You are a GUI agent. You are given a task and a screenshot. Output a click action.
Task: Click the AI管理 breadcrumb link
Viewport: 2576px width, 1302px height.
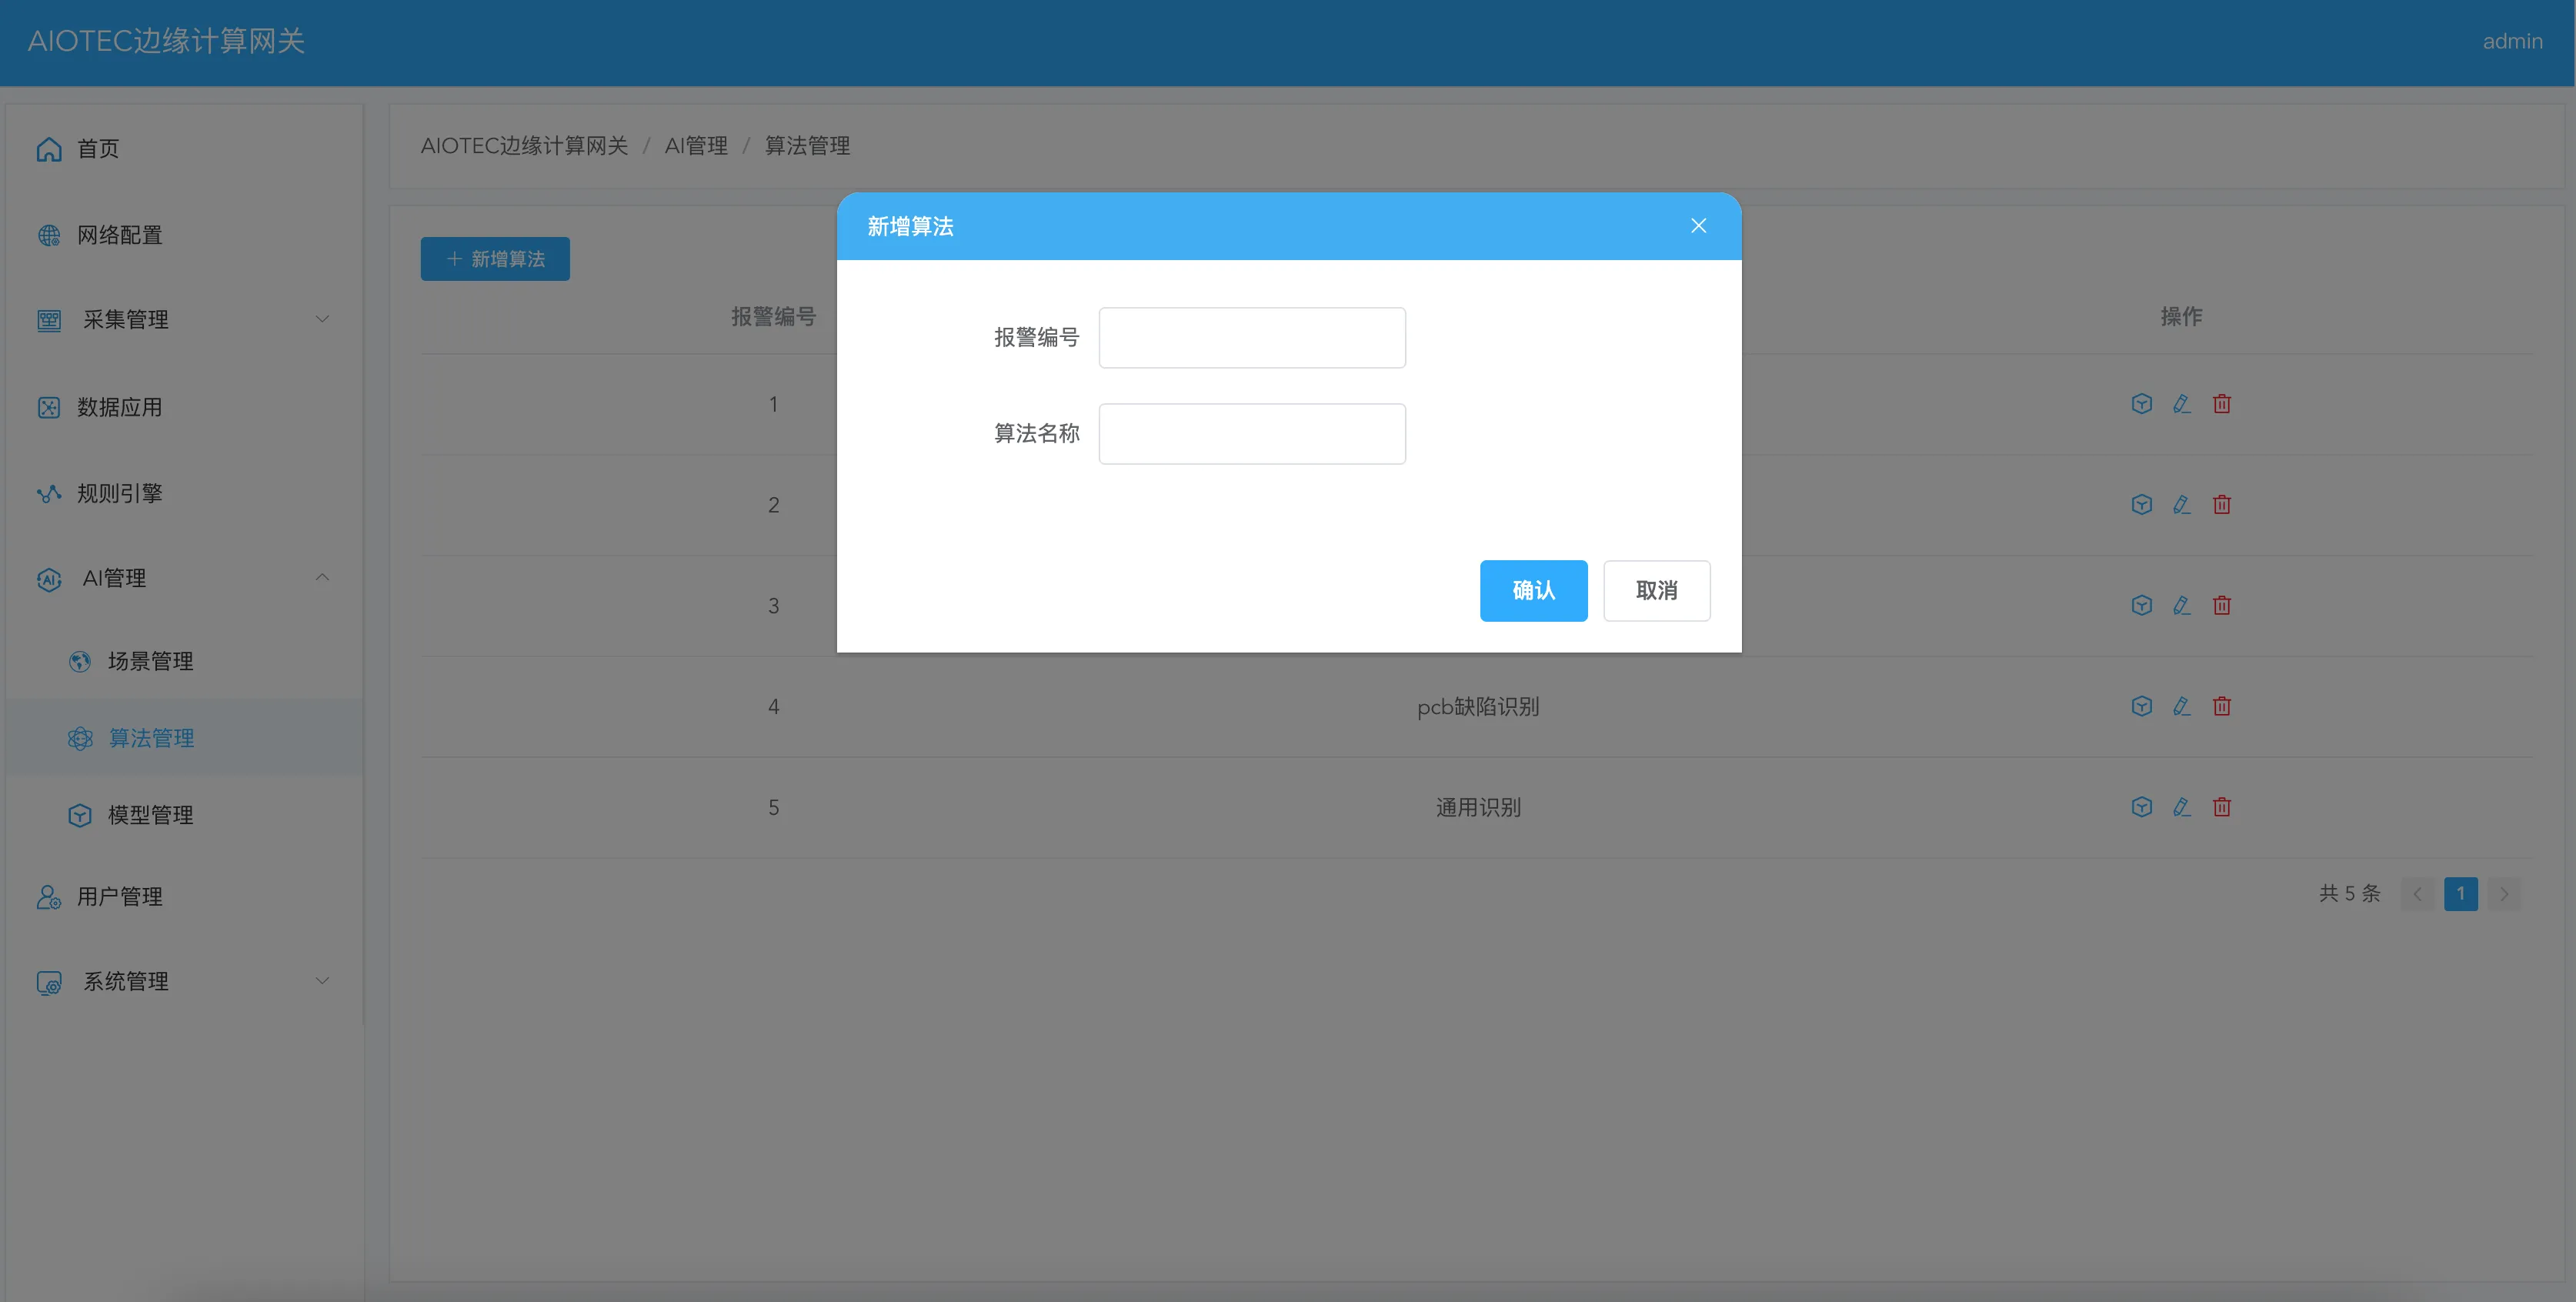[696, 146]
